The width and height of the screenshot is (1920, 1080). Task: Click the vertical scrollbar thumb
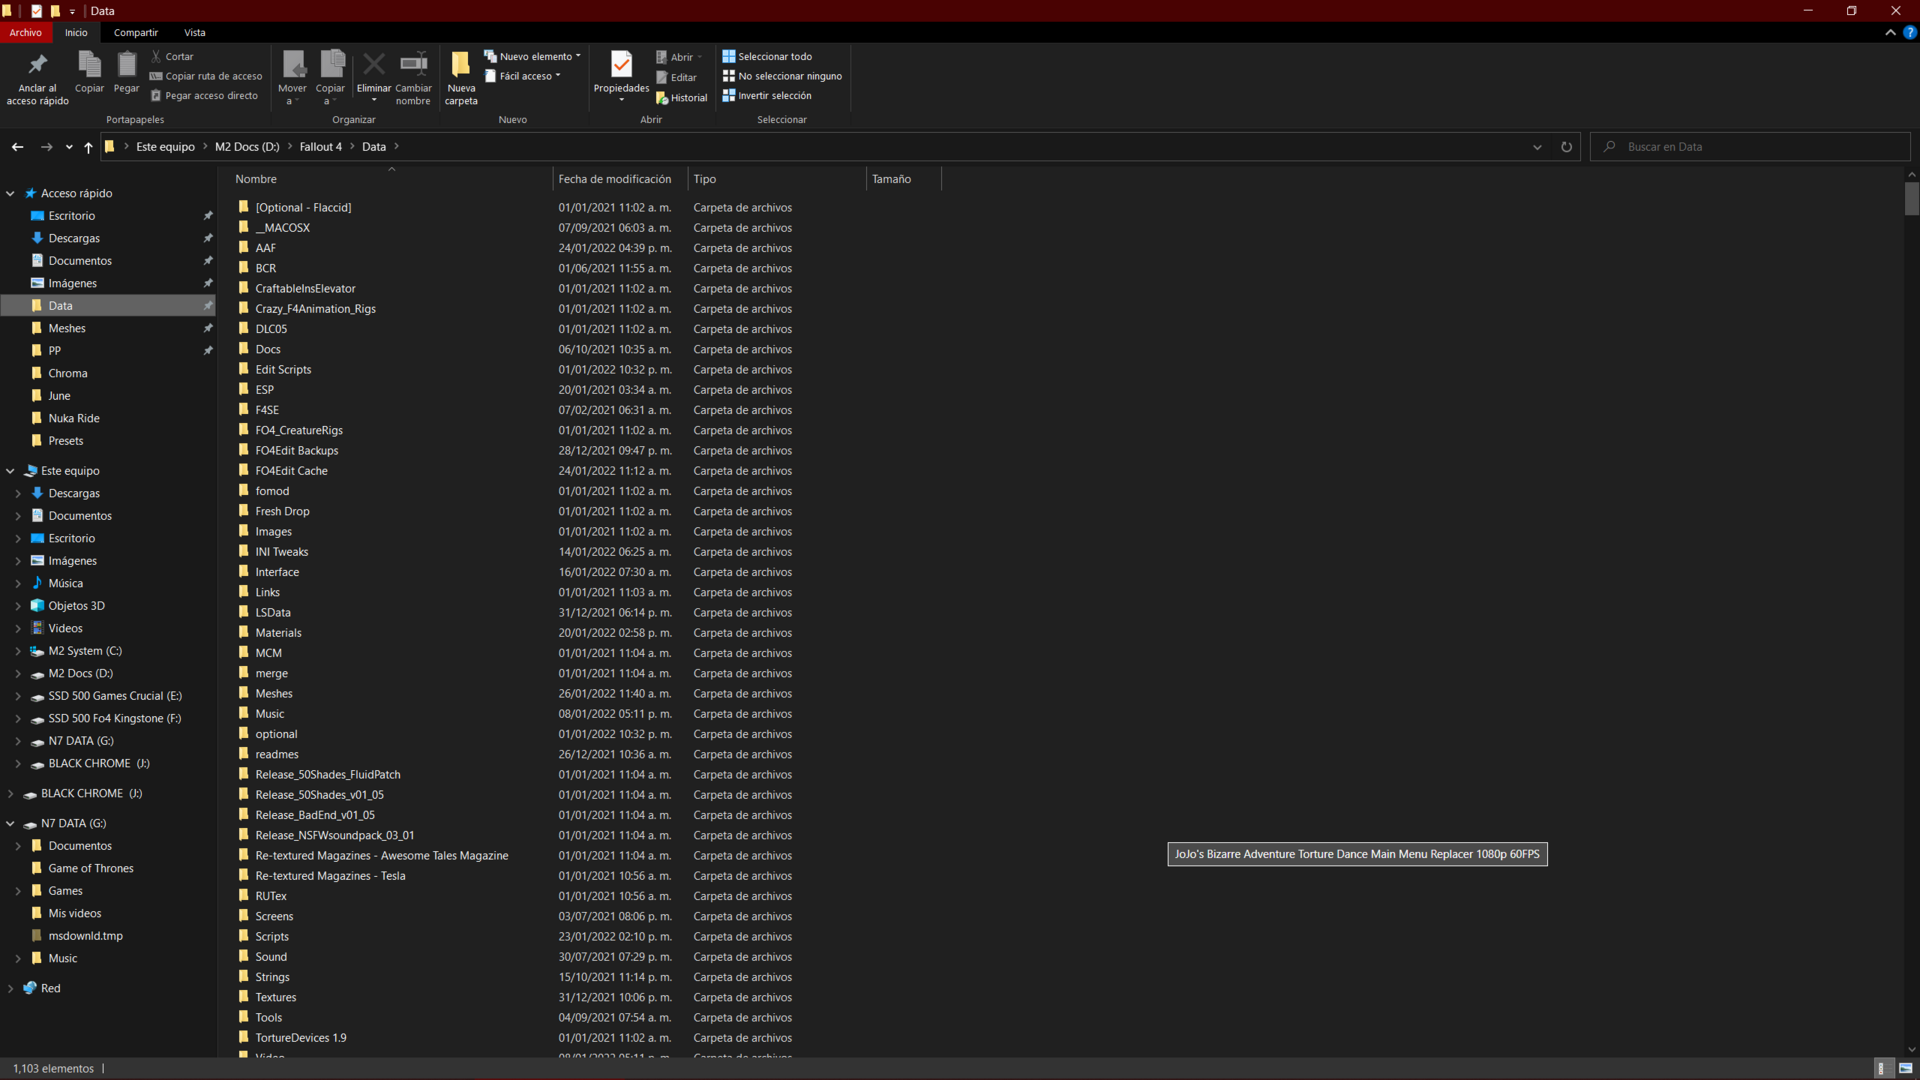pos(1911,198)
